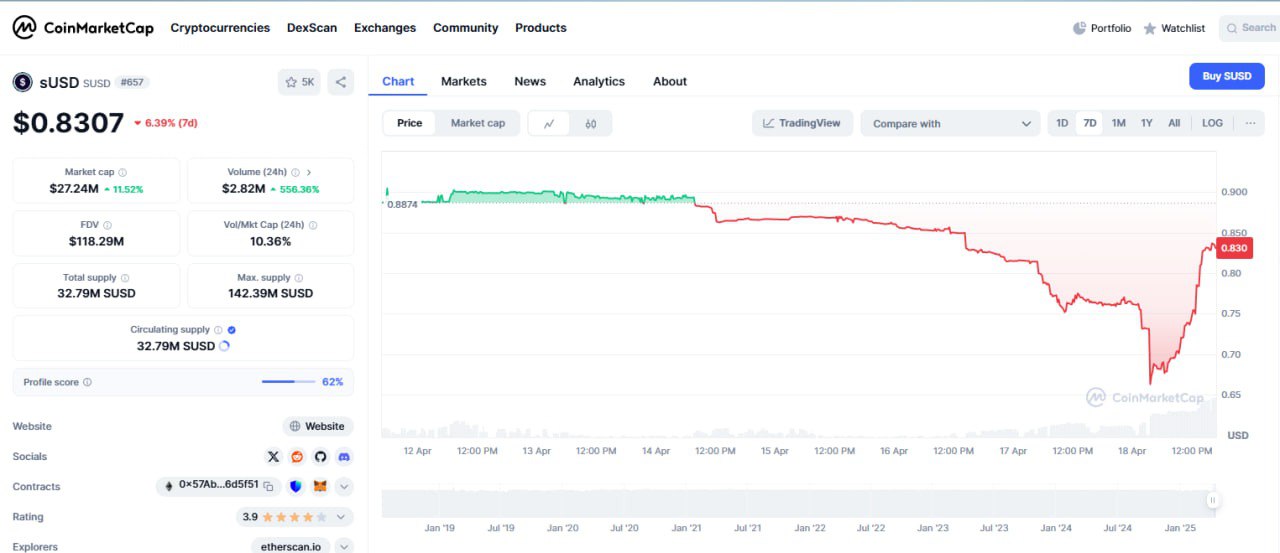Click the FDV info icon
Screen dimensions: 1280x553
click(107, 225)
